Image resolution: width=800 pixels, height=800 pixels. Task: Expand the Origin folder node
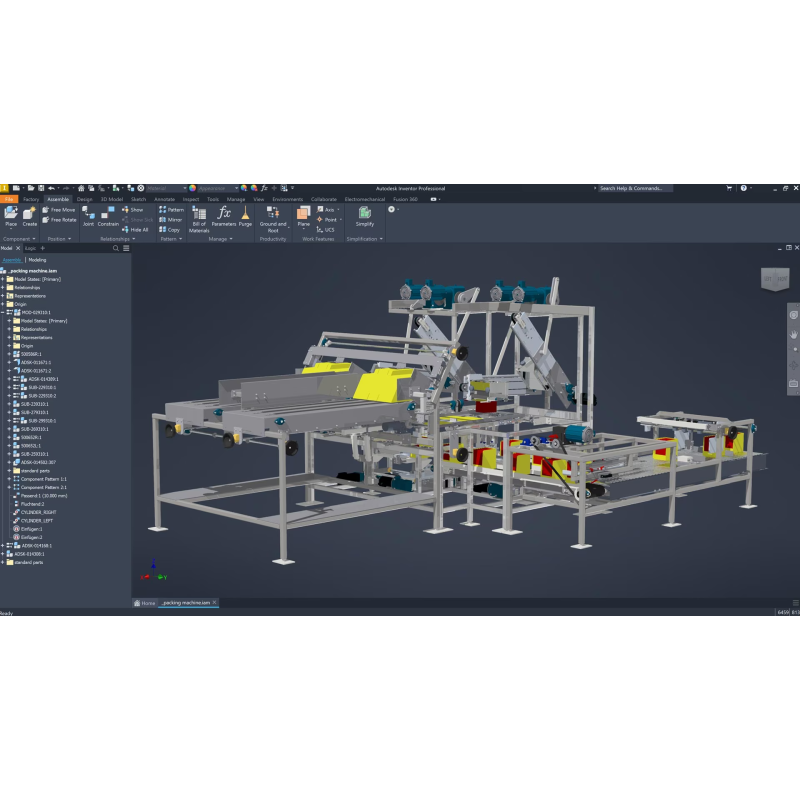coord(3,304)
